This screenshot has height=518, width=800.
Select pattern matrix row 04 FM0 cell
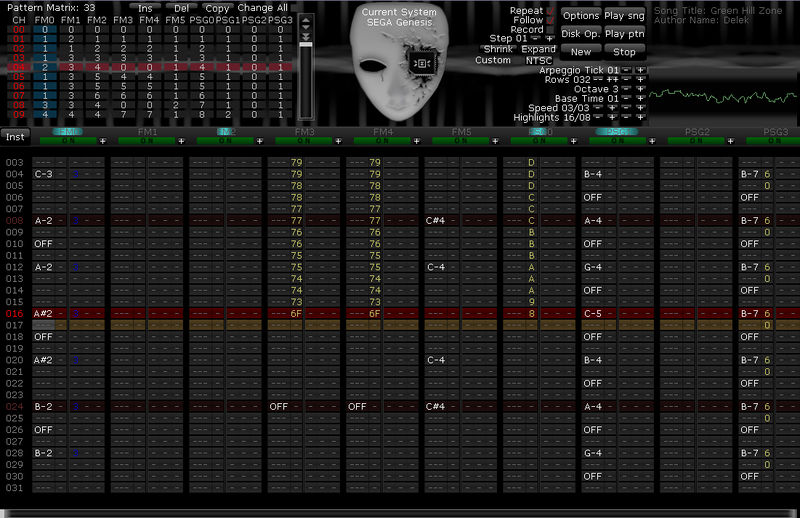(44, 66)
